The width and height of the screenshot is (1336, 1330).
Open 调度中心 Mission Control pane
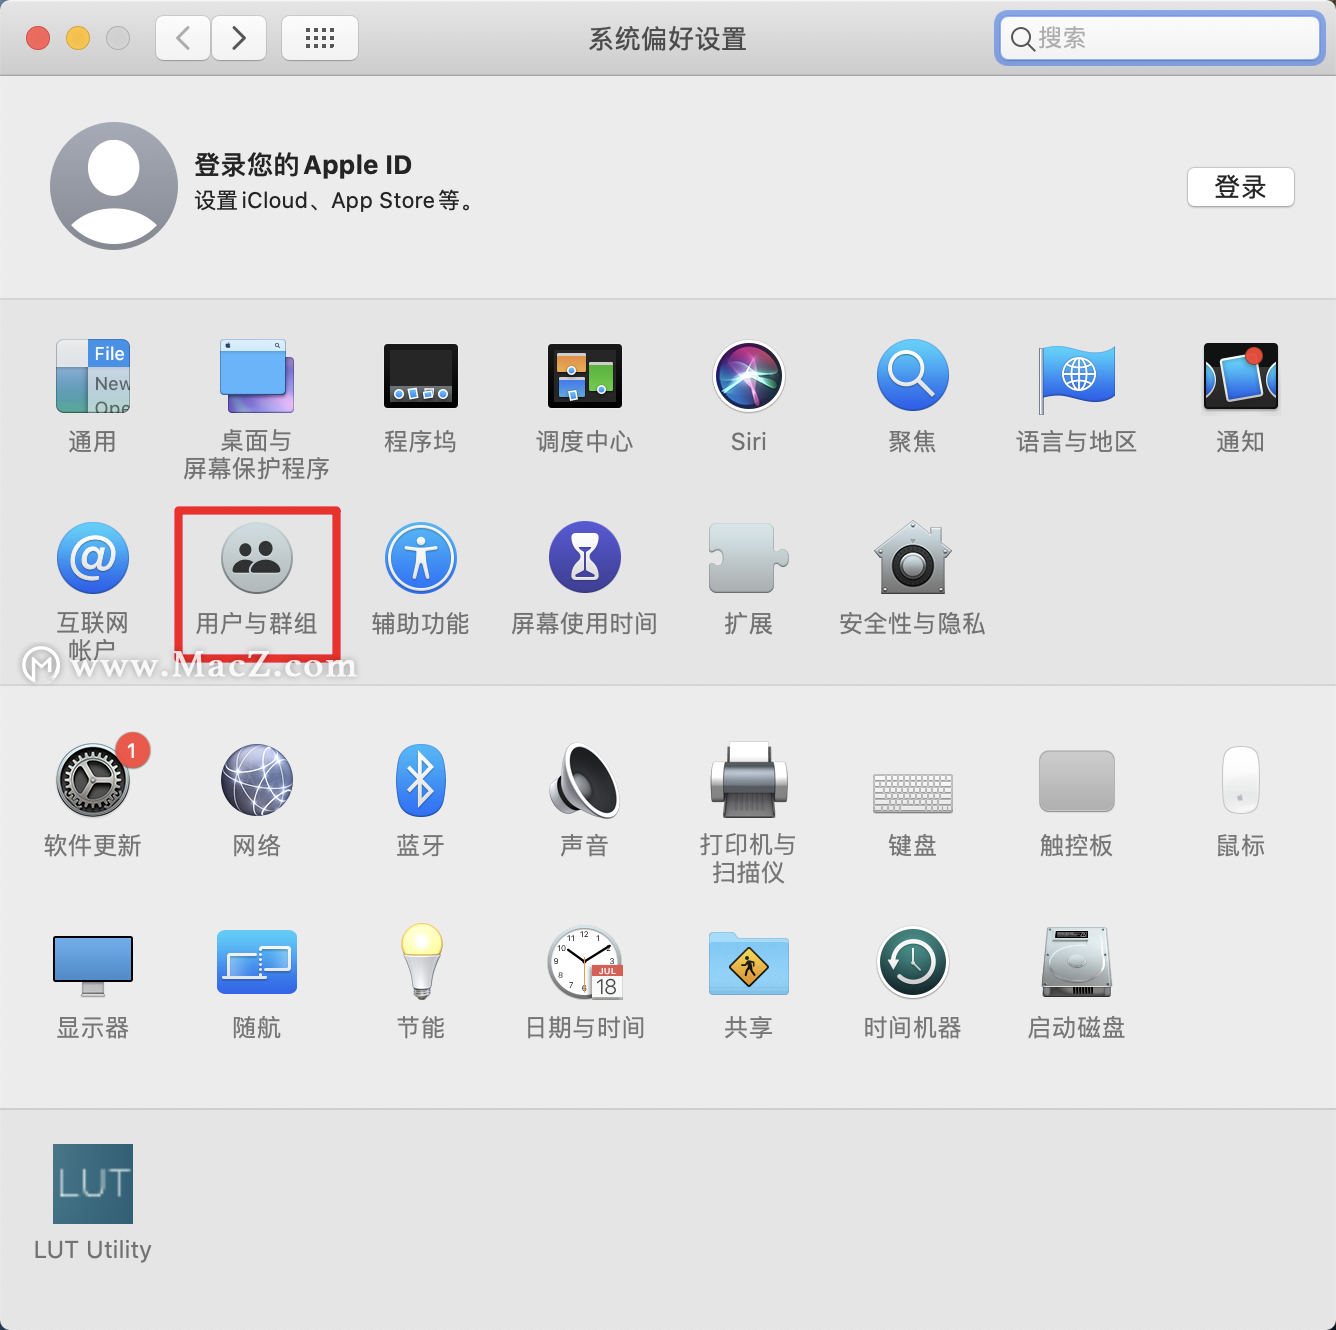585,376
